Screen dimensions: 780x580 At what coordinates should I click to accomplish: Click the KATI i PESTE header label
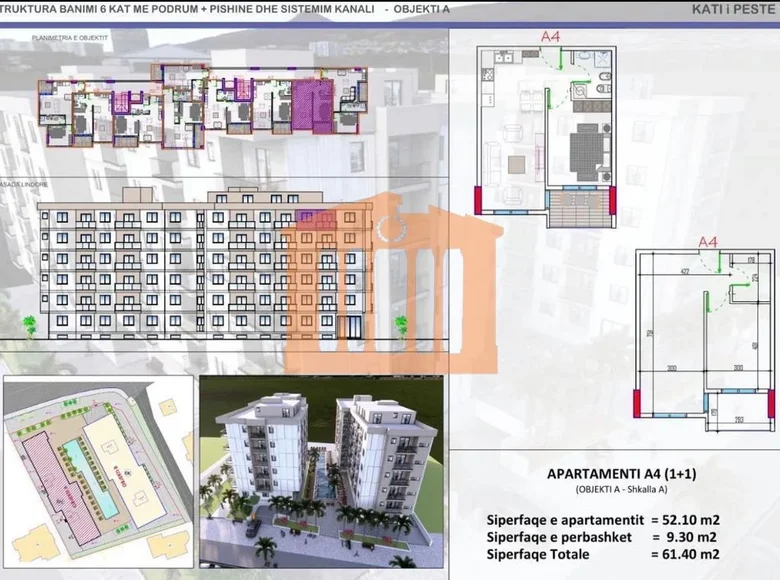[733, 9]
